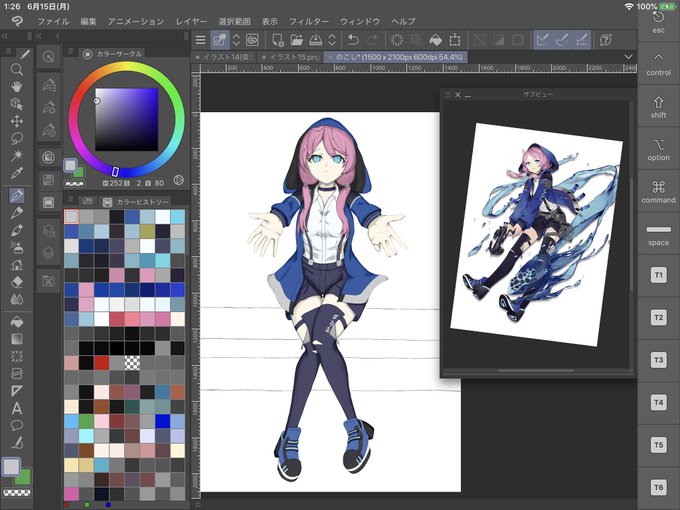Image resolution: width=680 pixels, height=510 pixels.
Task: Choose the Lasso selection tool
Action: tap(16, 138)
